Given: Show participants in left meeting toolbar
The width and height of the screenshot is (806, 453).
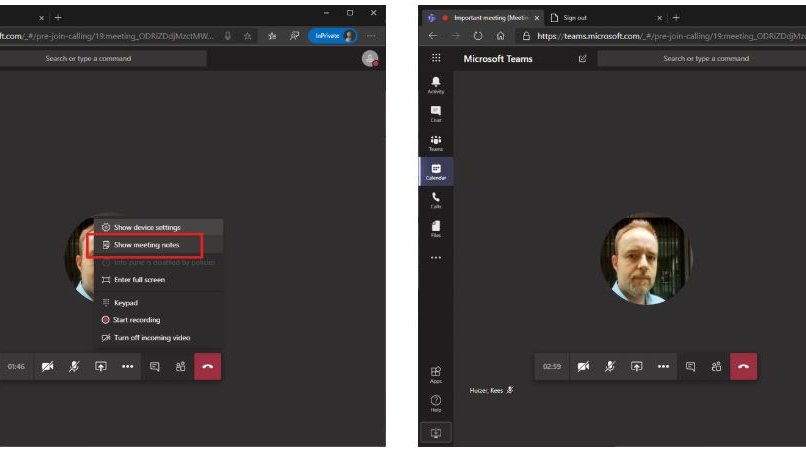Looking at the screenshot, I should point(180,367).
